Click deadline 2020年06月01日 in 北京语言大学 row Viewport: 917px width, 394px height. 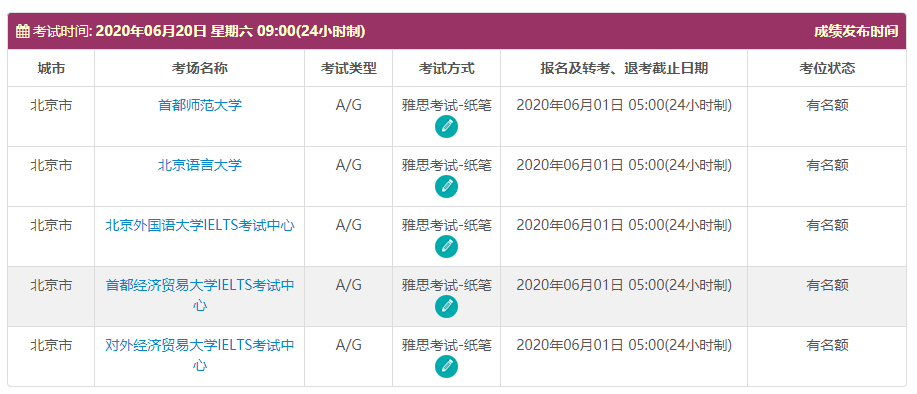[x=624, y=165]
